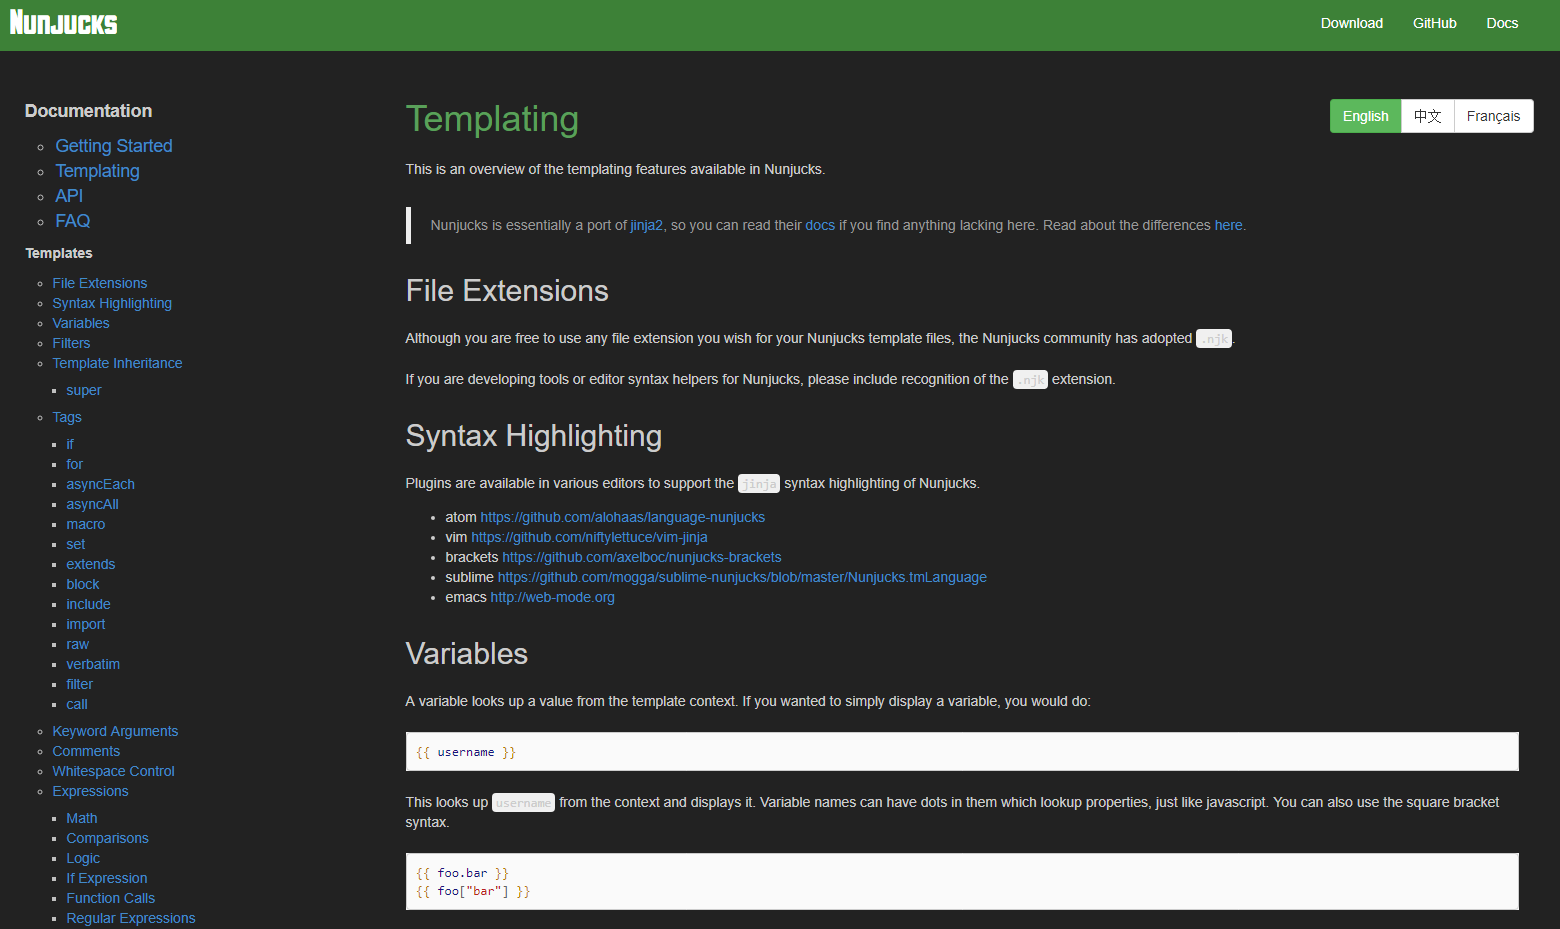Switch language to Français

pyautogui.click(x=1494, y=116)
